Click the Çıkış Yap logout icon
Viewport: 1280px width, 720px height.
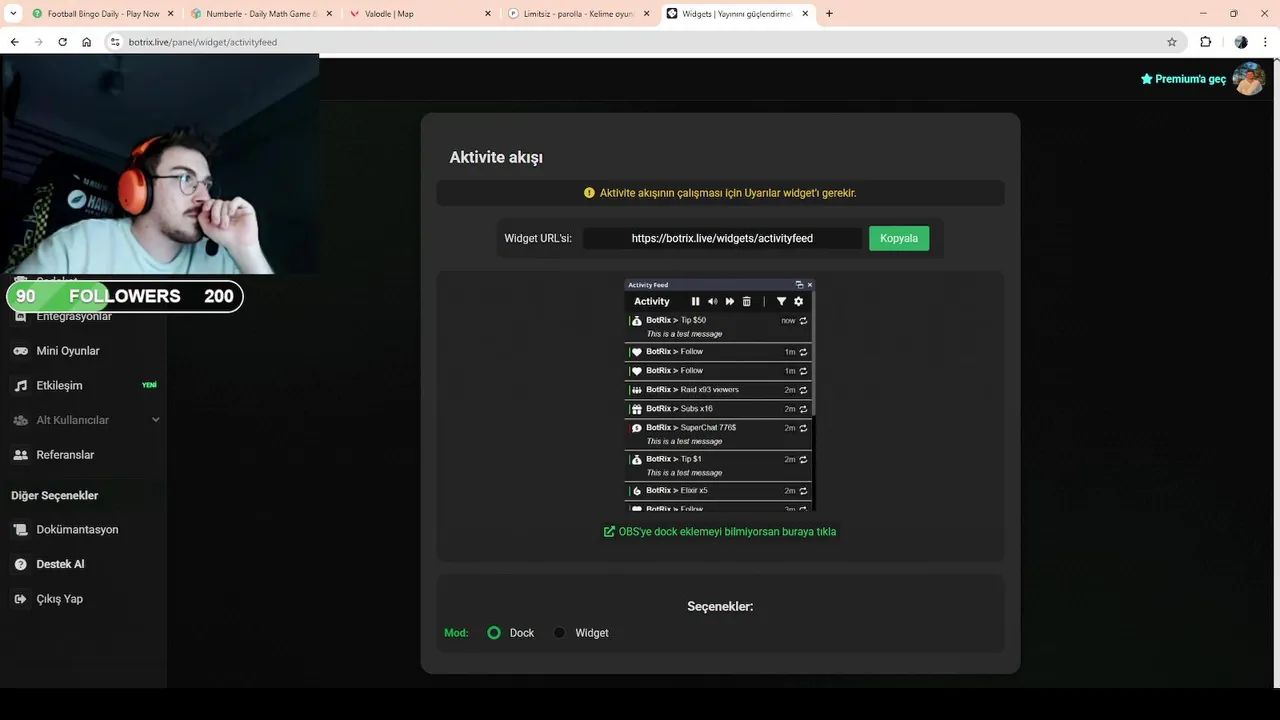coord(20,599)
